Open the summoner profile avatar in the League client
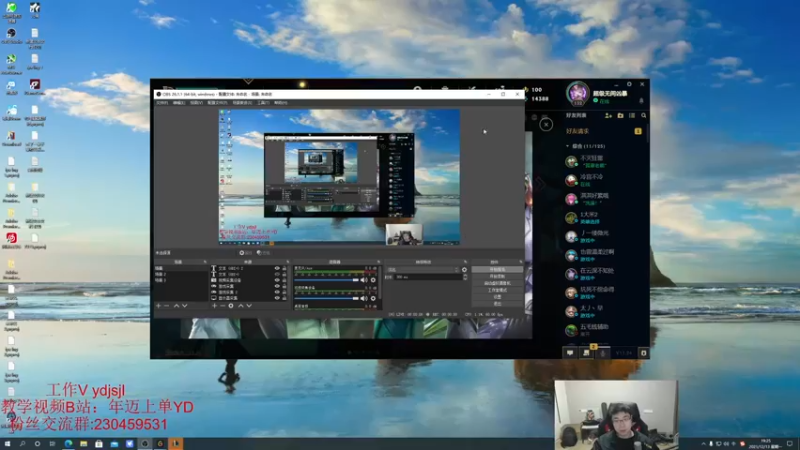 point(578,93)
